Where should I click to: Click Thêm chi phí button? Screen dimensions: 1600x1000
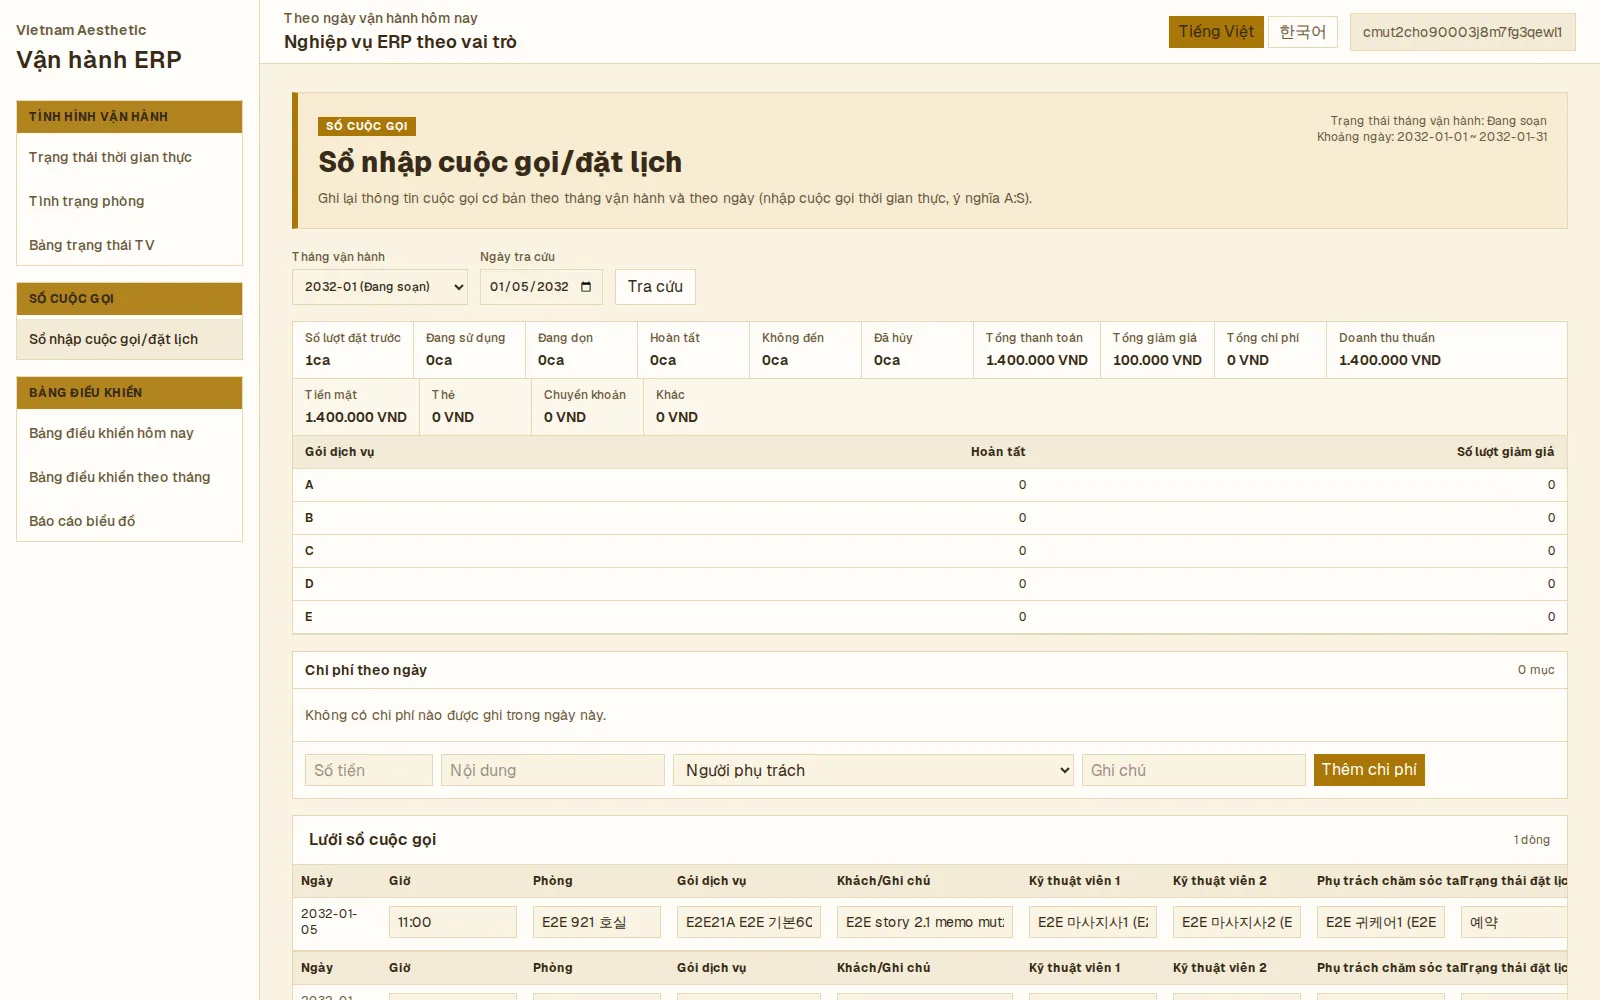(x=1369, y=770)
